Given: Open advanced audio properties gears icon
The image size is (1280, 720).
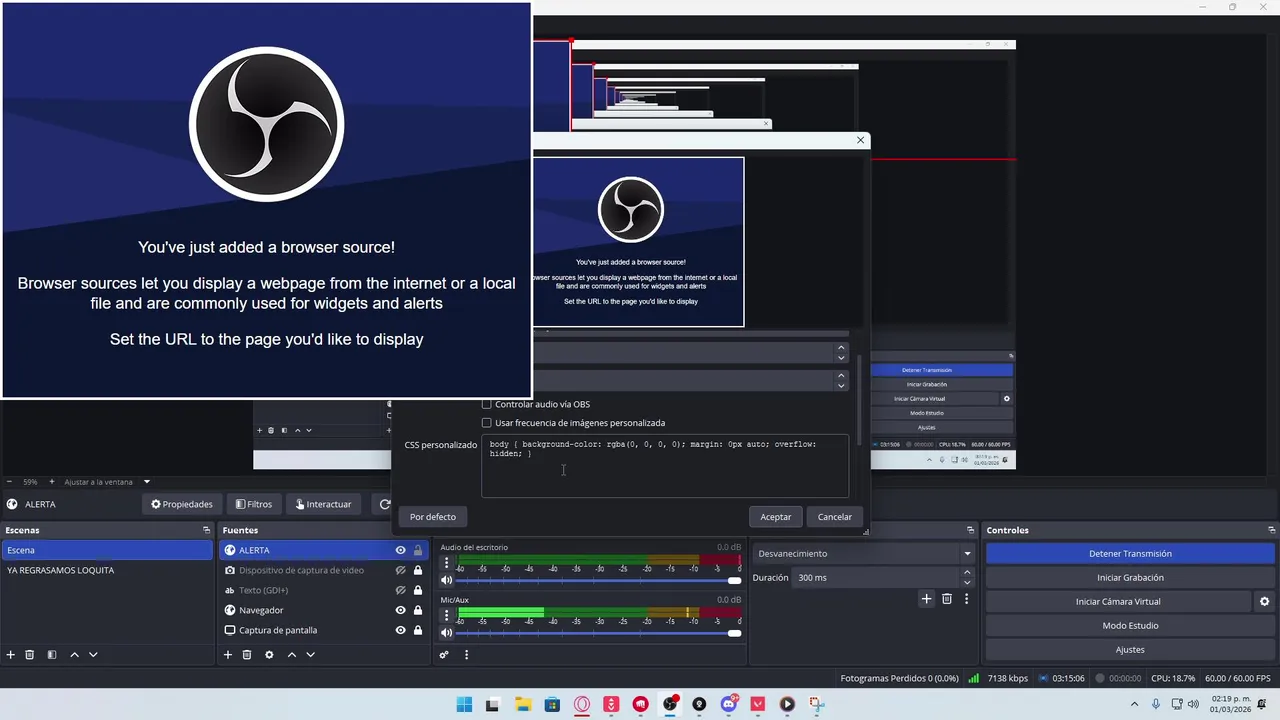Looking at the screenshot, I should coord(444,655).
